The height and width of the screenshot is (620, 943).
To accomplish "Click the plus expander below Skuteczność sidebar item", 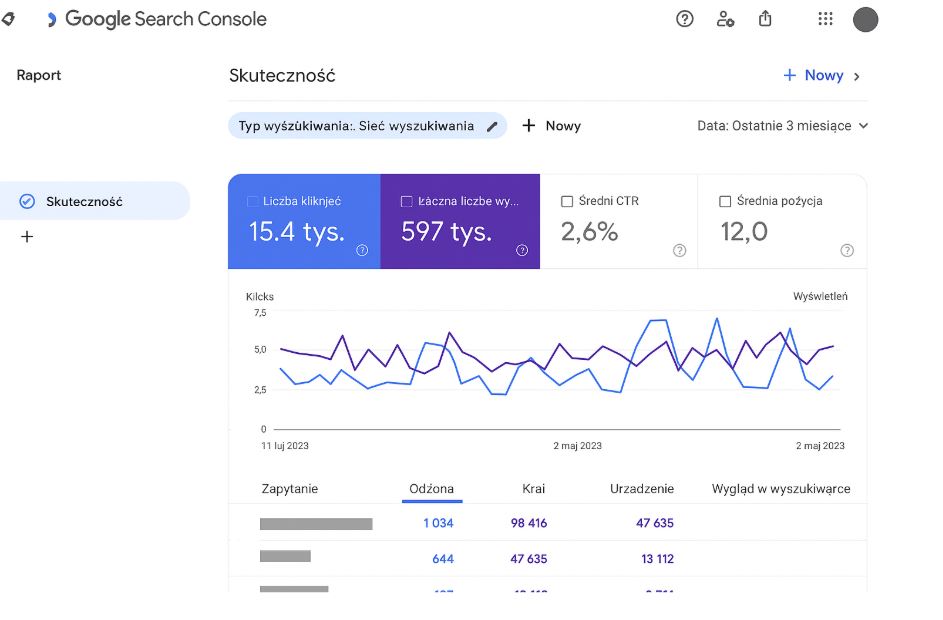I will (x=27, y=237).
